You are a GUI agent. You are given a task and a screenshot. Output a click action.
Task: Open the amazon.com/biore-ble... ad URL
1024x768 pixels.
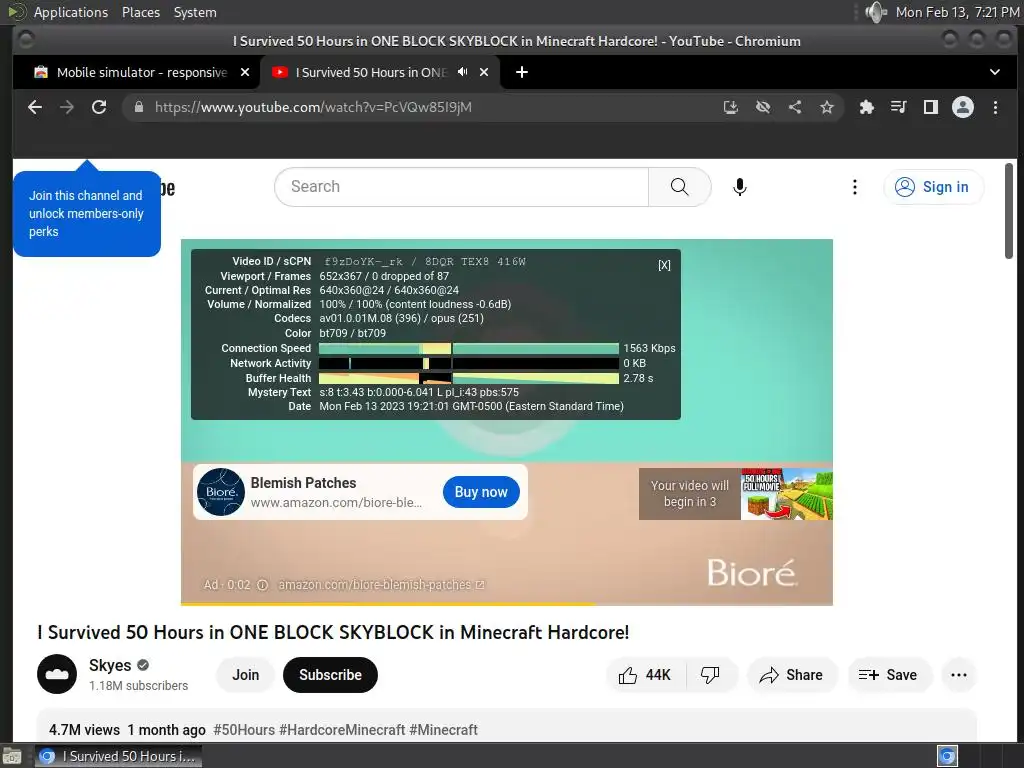pos(336,503)
